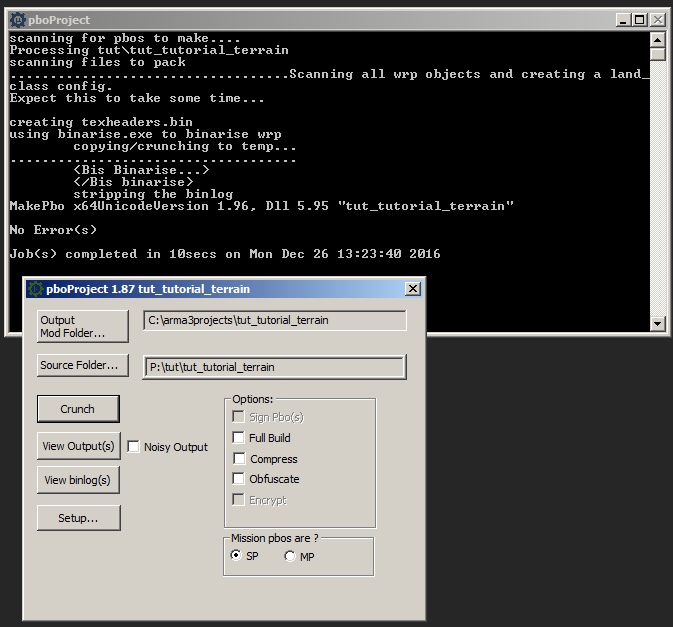
Task: Check the Obfuscate option
Action: 238,479
